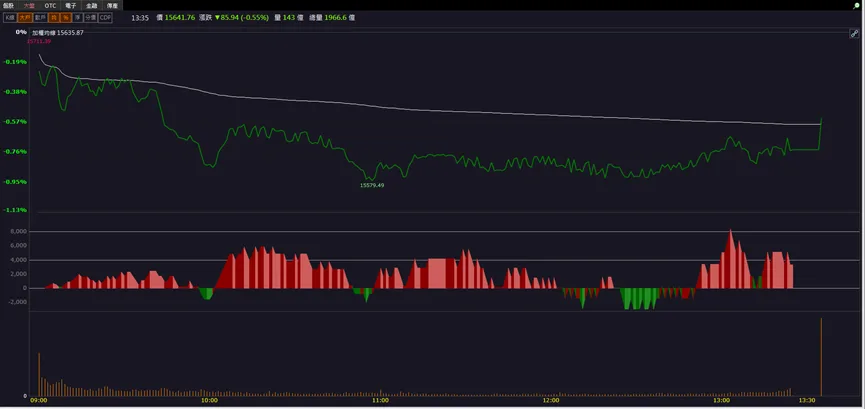Click the 分價 price distribution button
Viewport: 865px width, 409px height.
90,18
